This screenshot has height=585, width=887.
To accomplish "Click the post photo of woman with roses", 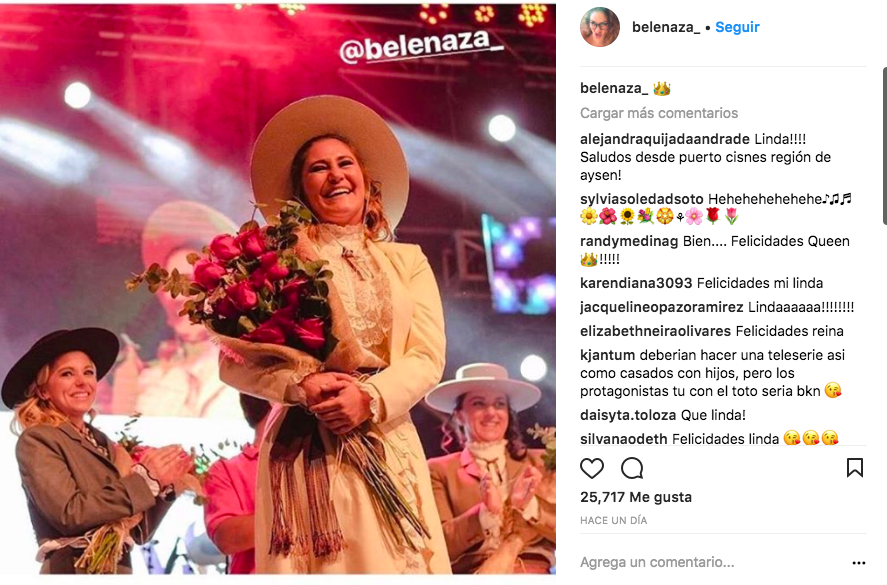I will [278, 290].
